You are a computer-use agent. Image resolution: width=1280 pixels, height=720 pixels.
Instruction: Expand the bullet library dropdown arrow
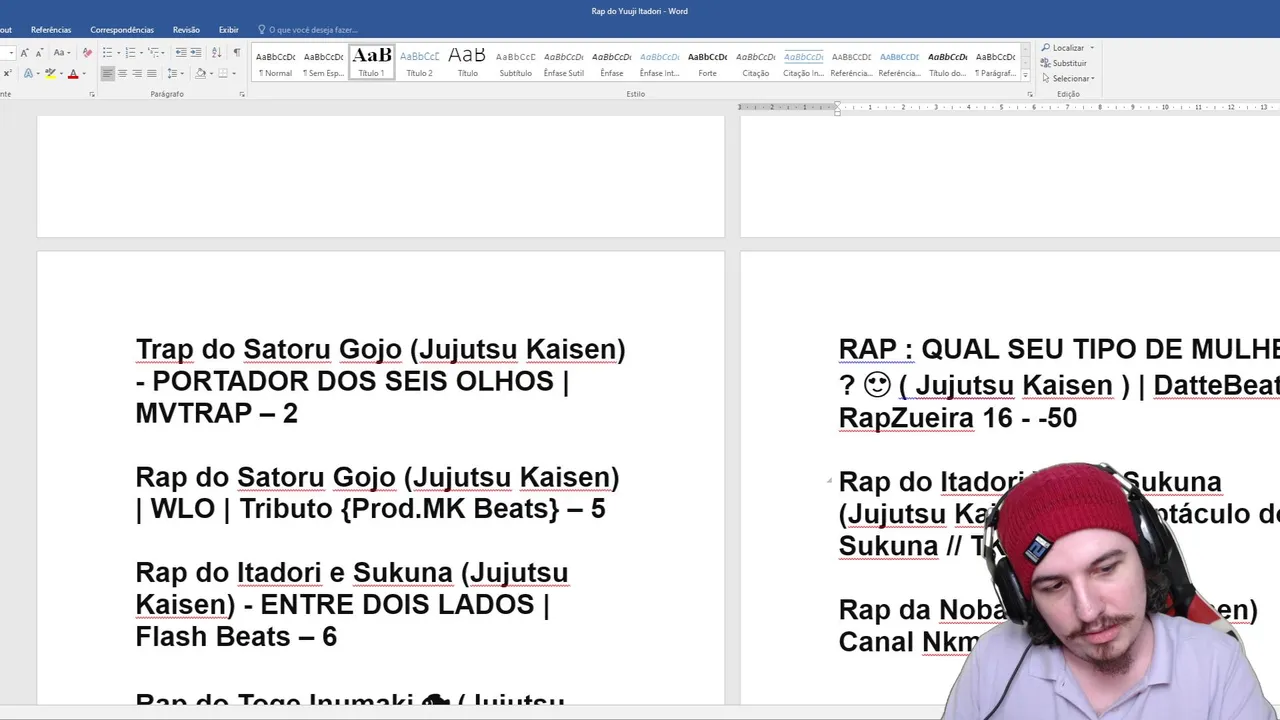pos(118,53)
